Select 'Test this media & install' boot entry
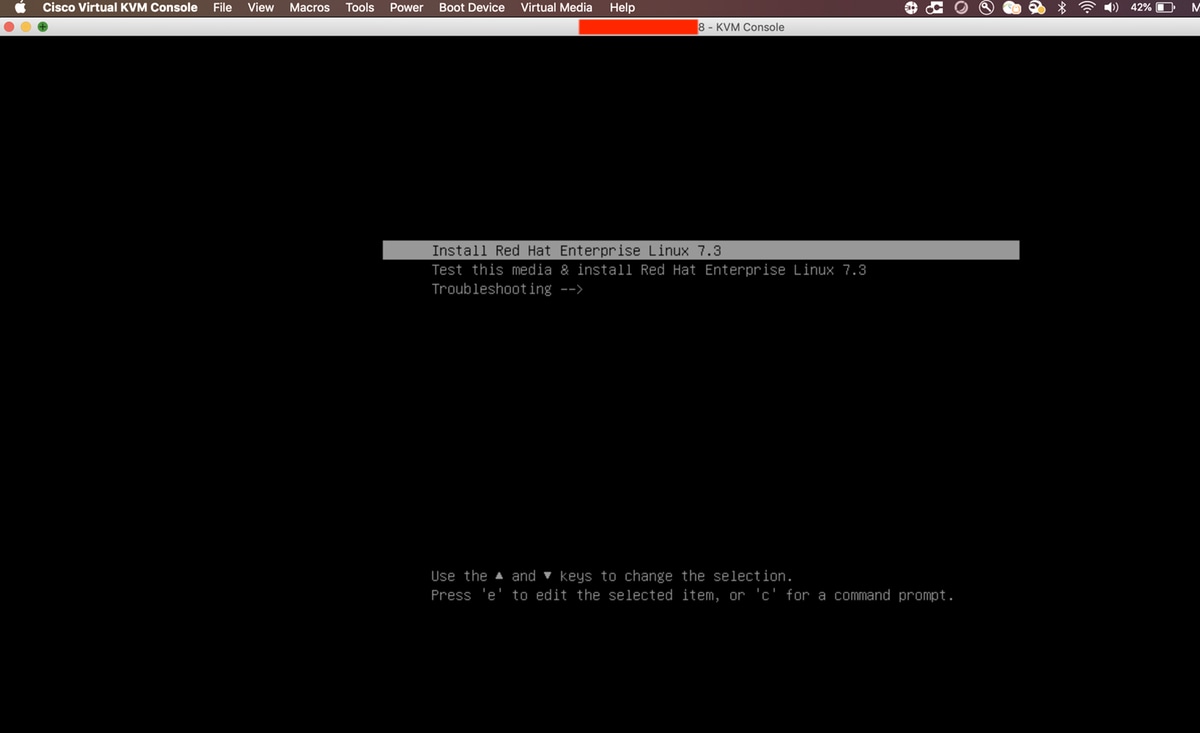 pyautogui.click(x=649, y=270)
